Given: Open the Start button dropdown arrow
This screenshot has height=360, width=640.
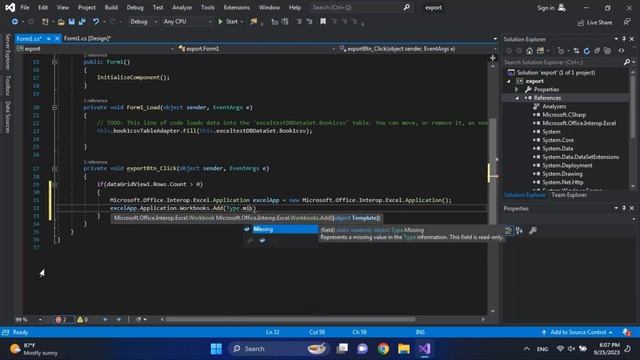Looking at the screenshot, I should pos(242,22).
